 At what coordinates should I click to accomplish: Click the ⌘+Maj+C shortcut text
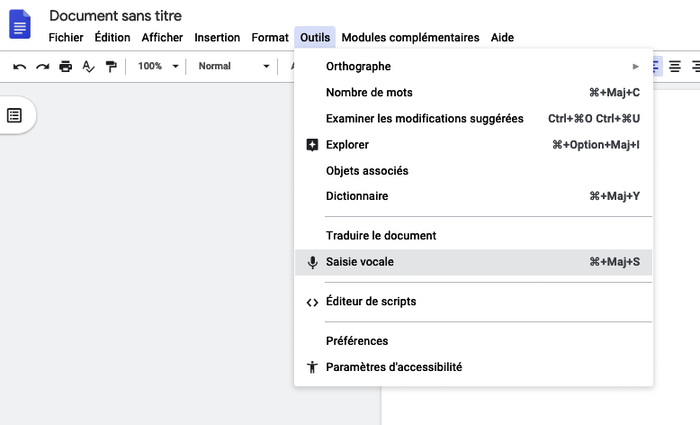(614, 92)
